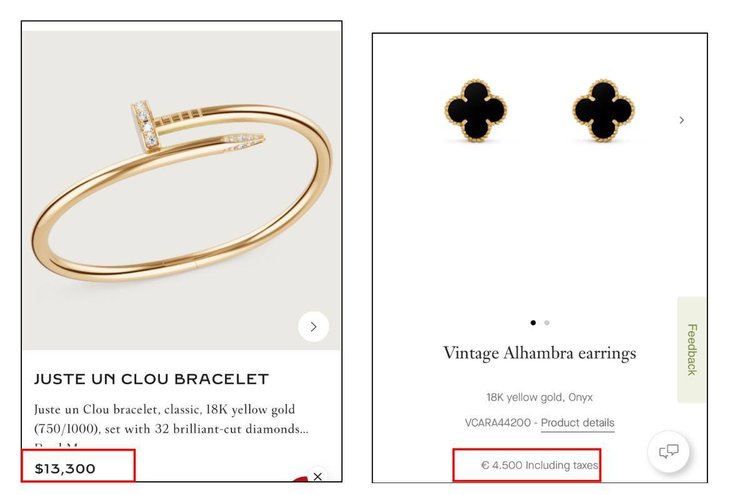Click the bracelet description text ending in ellipsis
The width and height of the screenshot is (740, 495).
171,419
